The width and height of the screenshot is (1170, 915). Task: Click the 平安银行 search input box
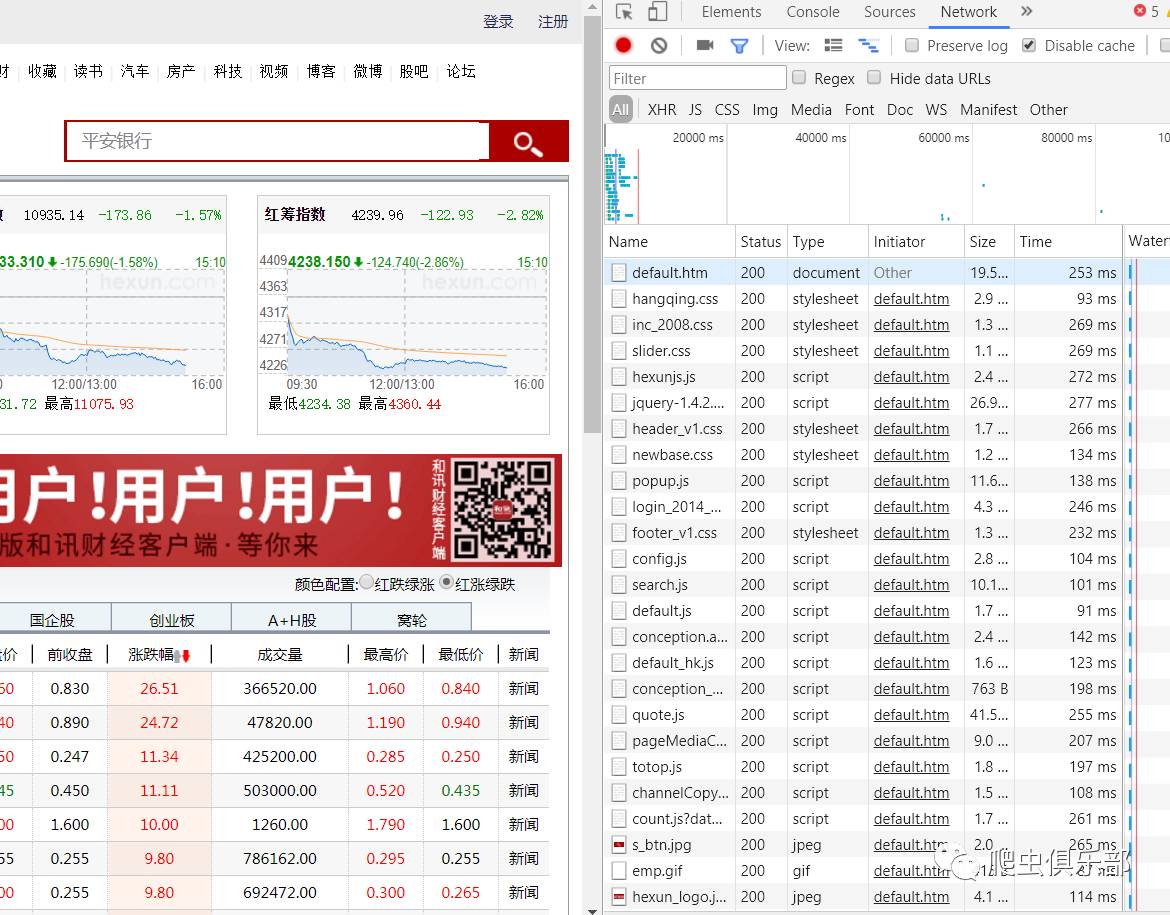coord(278,140)
